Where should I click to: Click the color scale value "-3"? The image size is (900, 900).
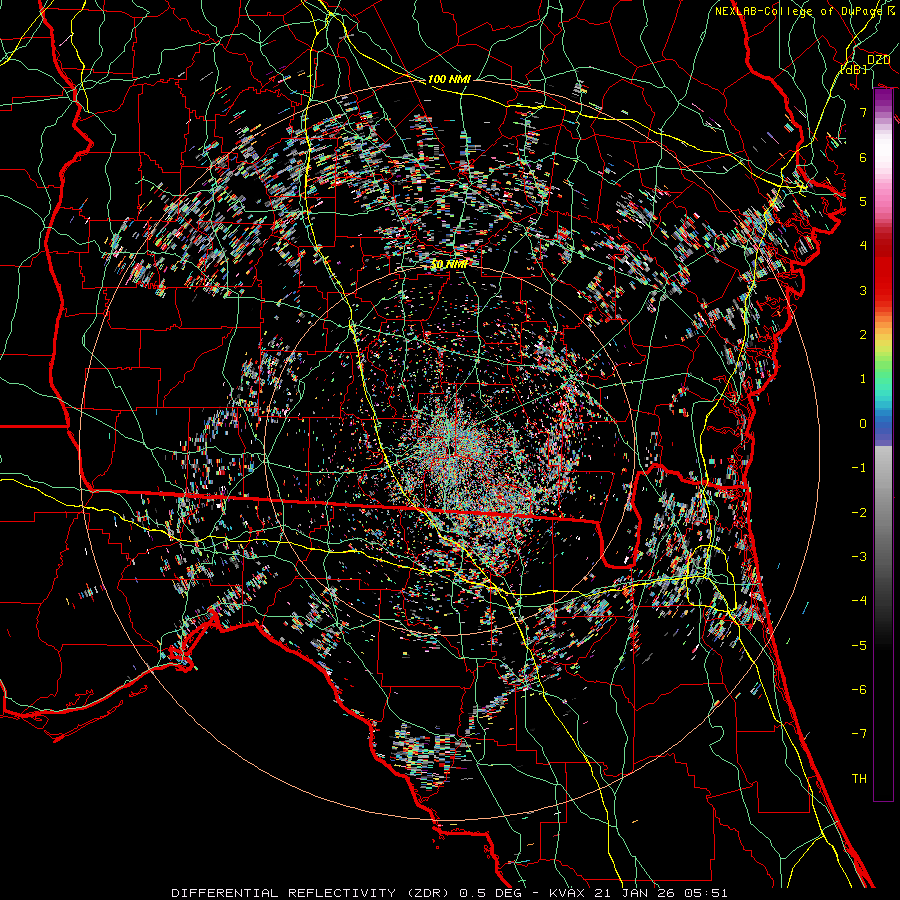(x=859, y=557)
